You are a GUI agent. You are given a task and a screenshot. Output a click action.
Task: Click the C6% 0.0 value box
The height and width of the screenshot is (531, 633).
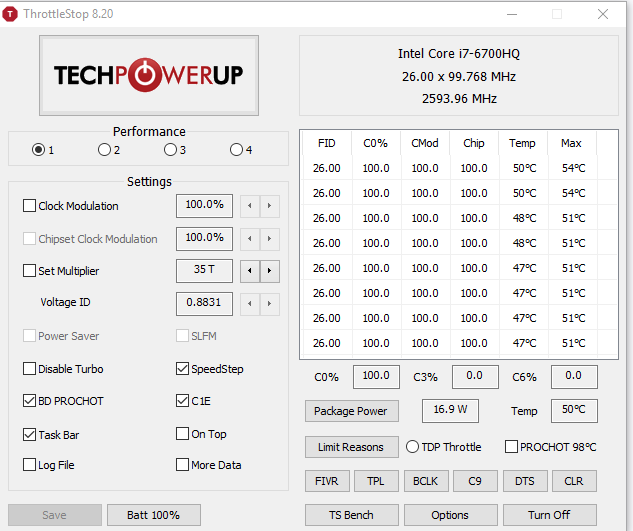point(574,377)
